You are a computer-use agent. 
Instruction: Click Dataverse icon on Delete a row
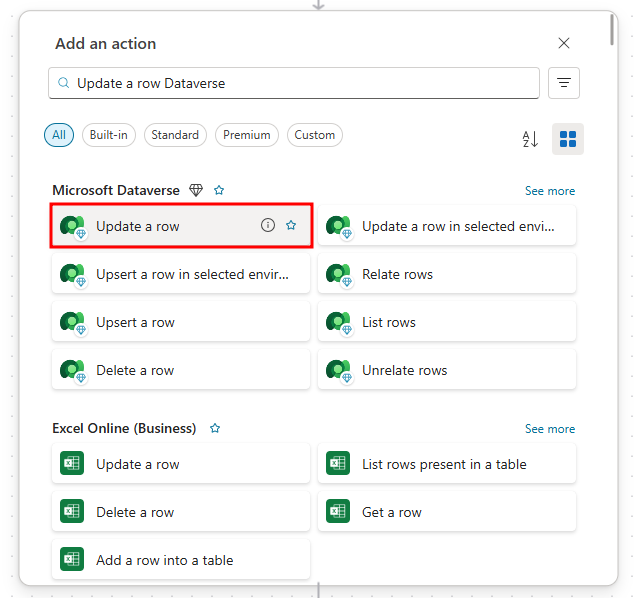click(x=73, y=371)
